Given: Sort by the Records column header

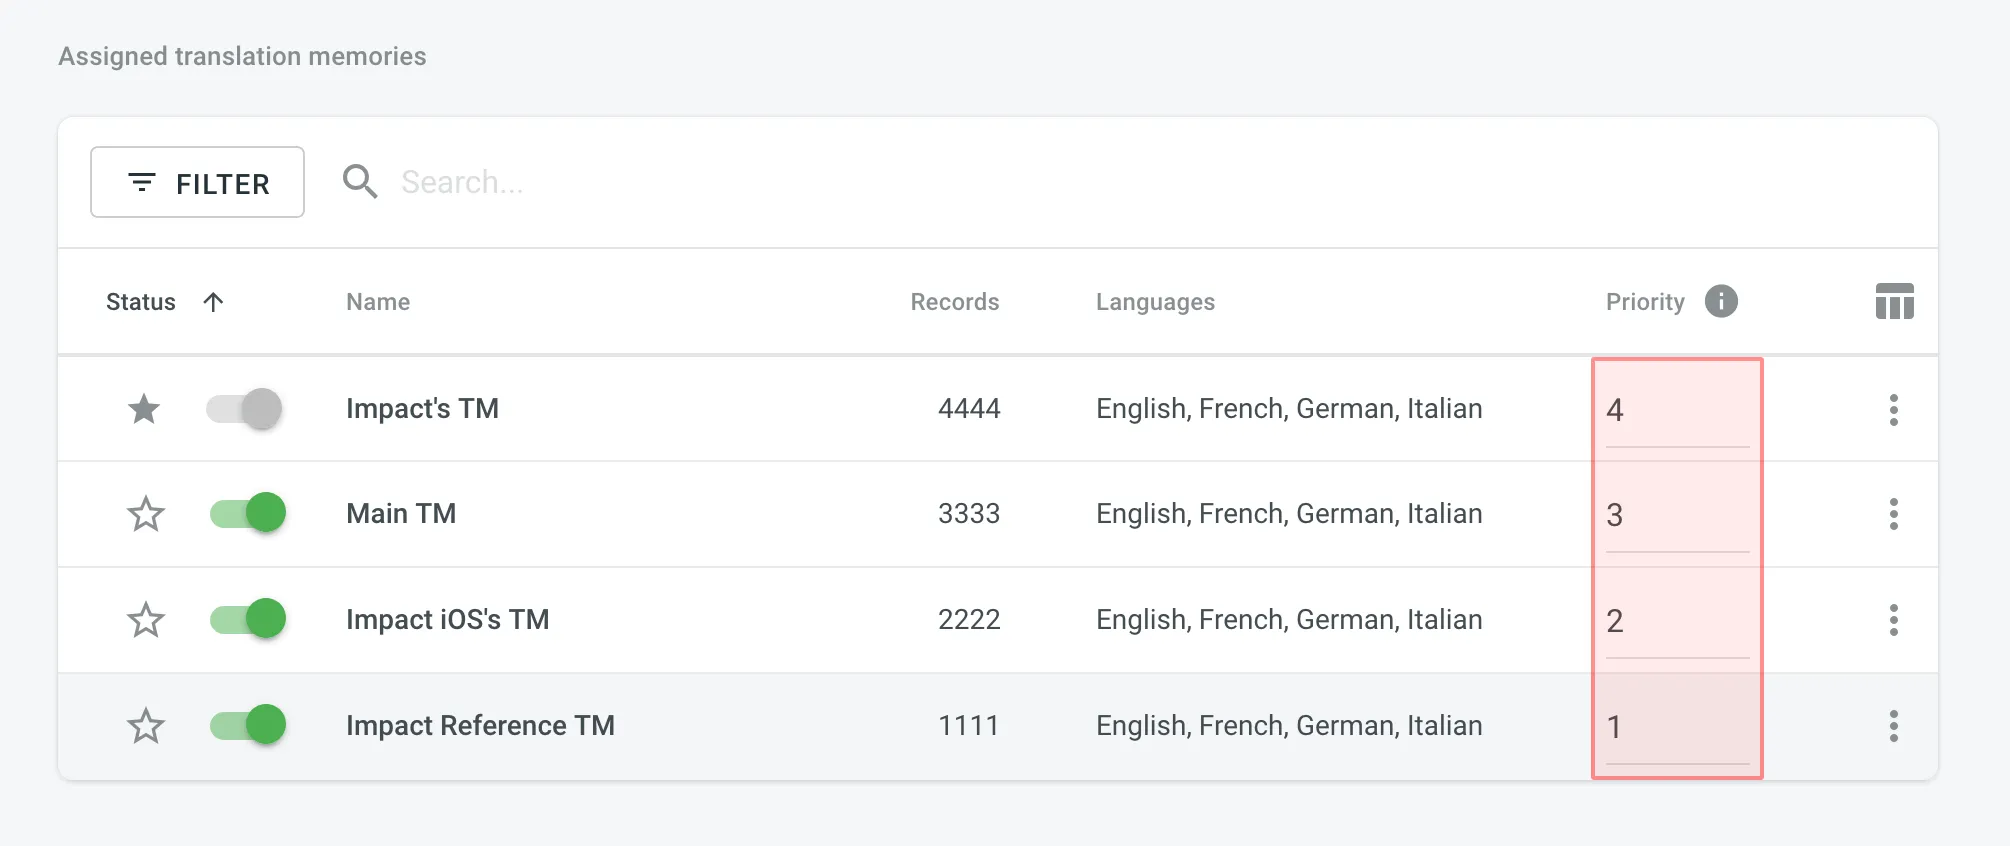Looking at the screenshot, I should (x=954, y=302).
